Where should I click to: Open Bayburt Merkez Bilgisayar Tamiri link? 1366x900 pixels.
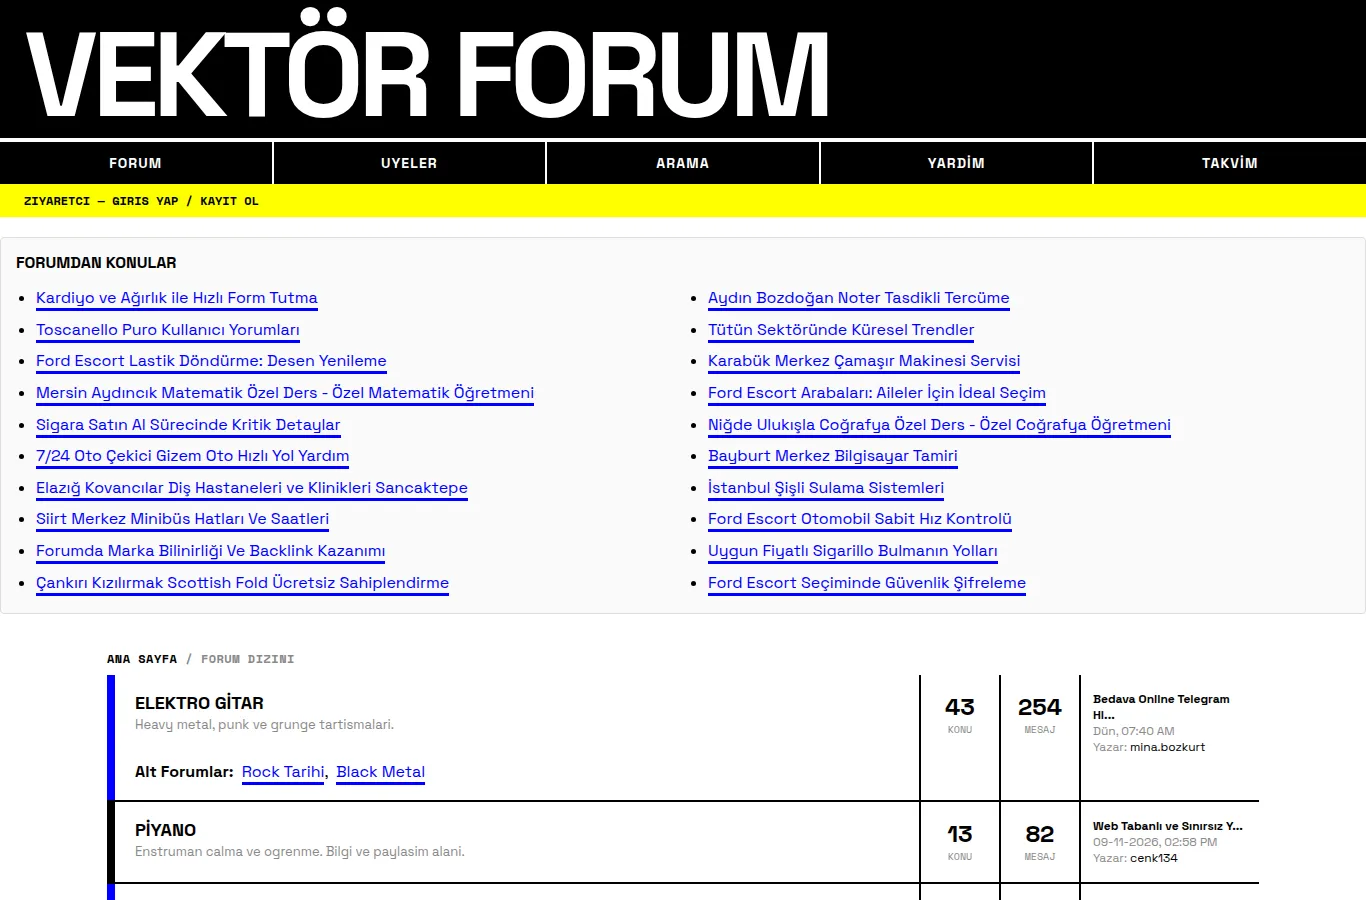pos(833,456)
